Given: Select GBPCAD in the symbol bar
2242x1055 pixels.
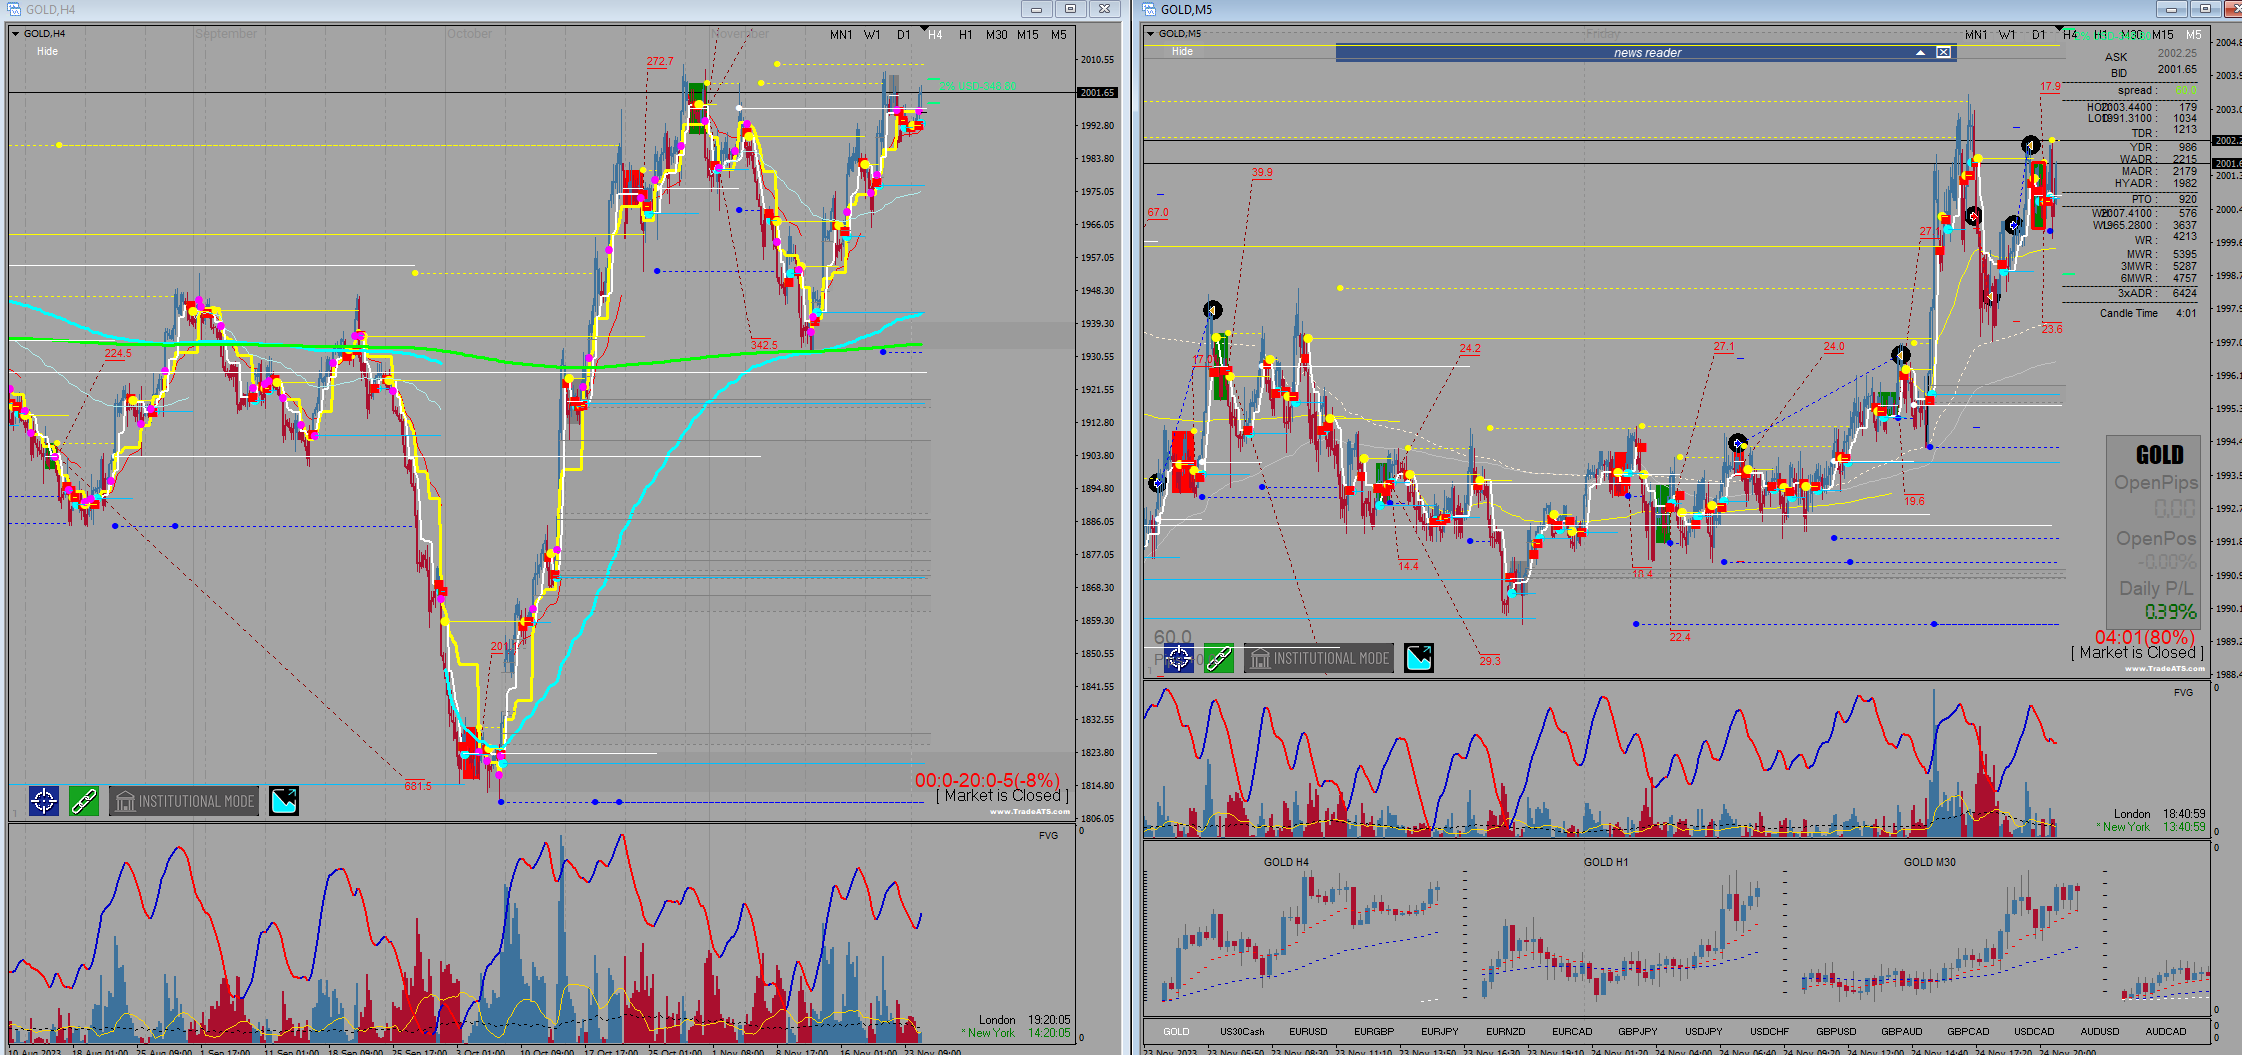Looking at the screenshot, I should tap(1968, 1032).
